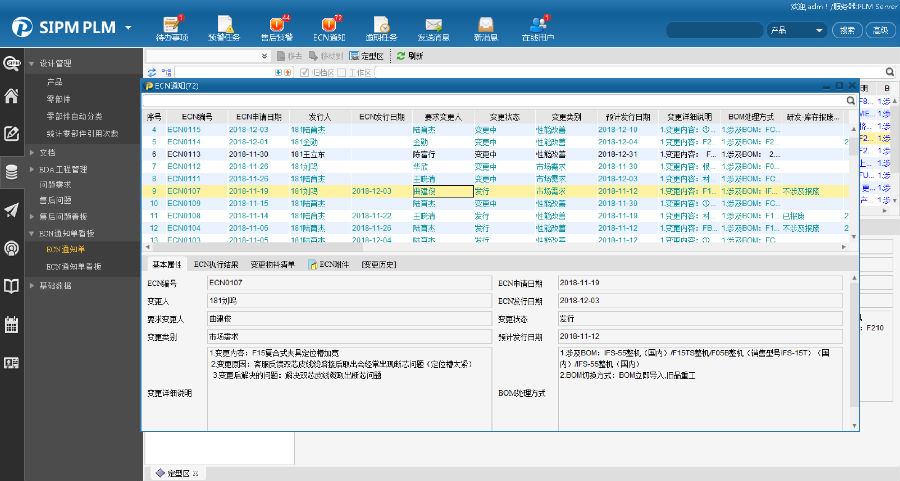900x481 pixels.
Task: Click home icon in left sidebar
Action: click(x=12, y=97)
